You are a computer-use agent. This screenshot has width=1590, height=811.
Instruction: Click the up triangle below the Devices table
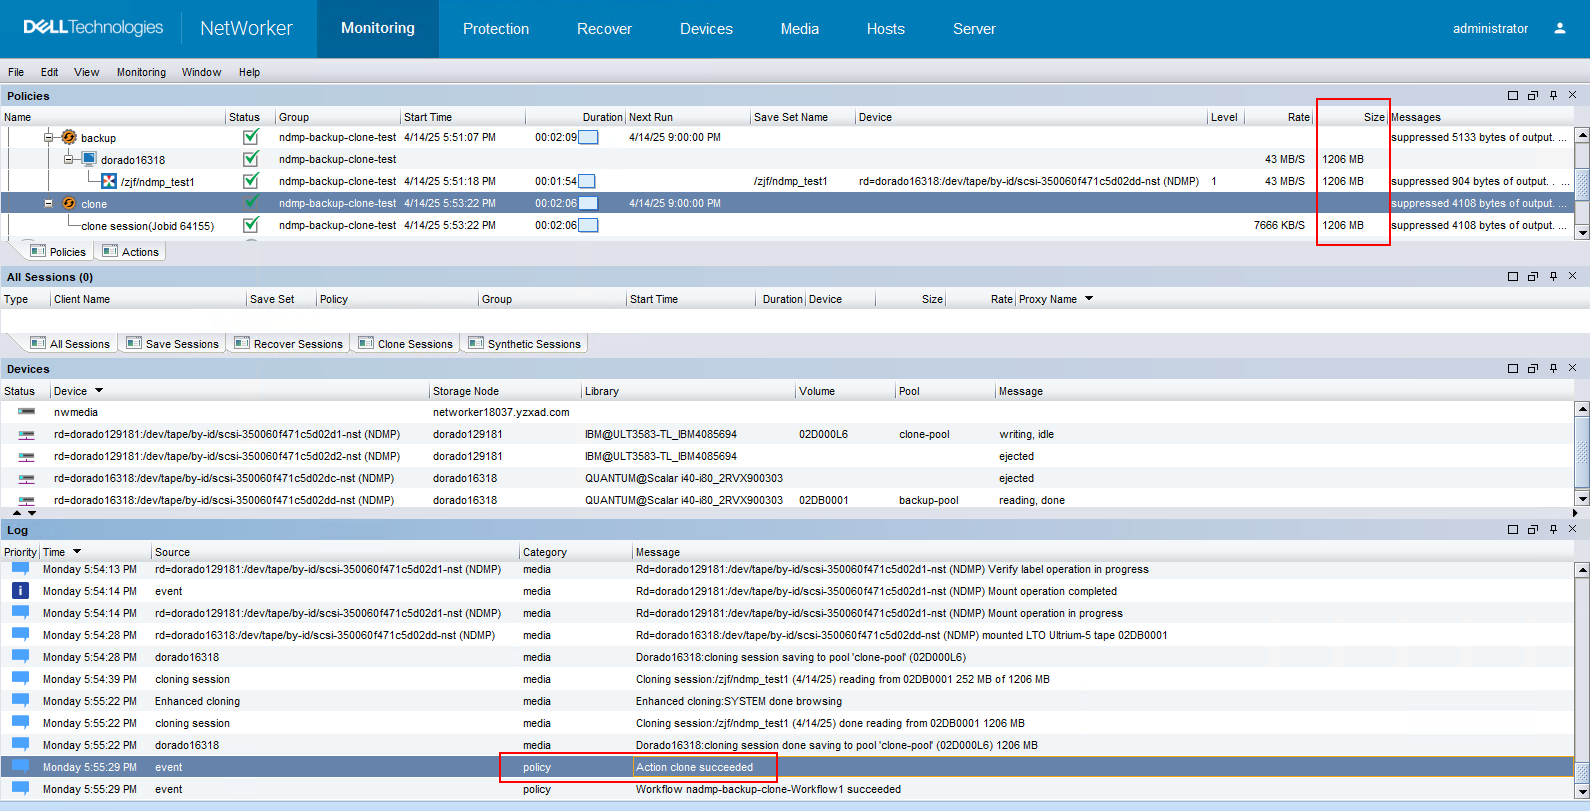coord(17,512)
